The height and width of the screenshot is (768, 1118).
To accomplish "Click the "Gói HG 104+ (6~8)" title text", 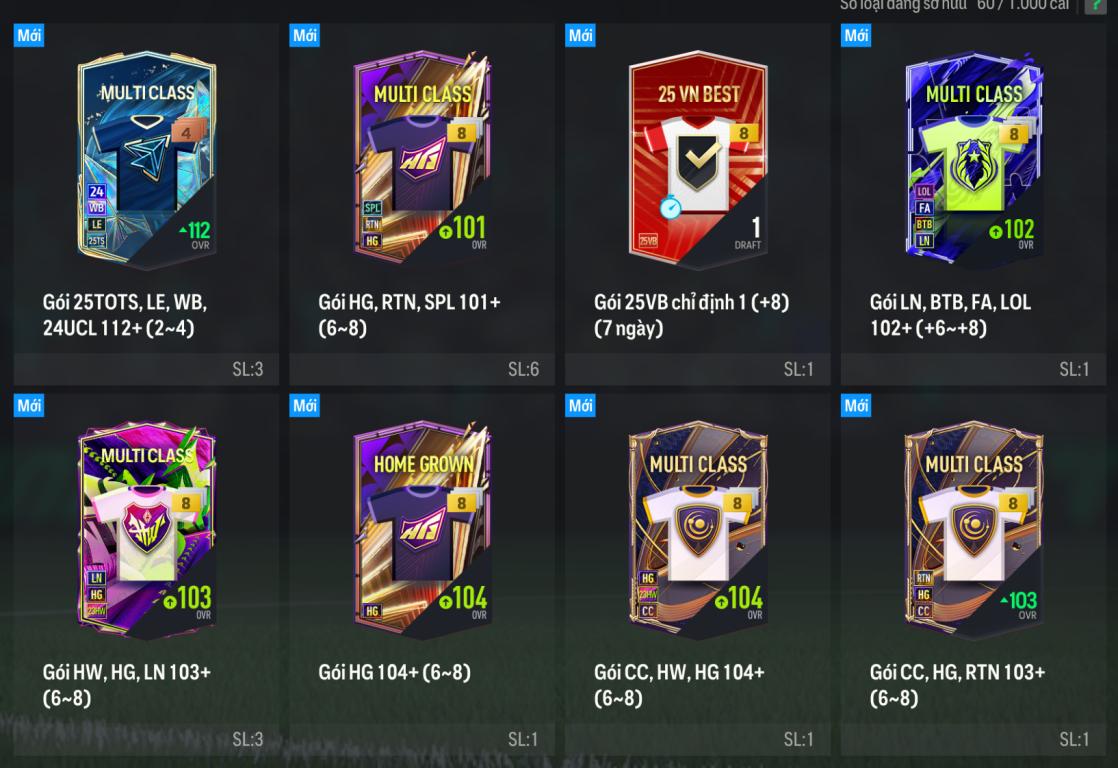I will 394,672.
